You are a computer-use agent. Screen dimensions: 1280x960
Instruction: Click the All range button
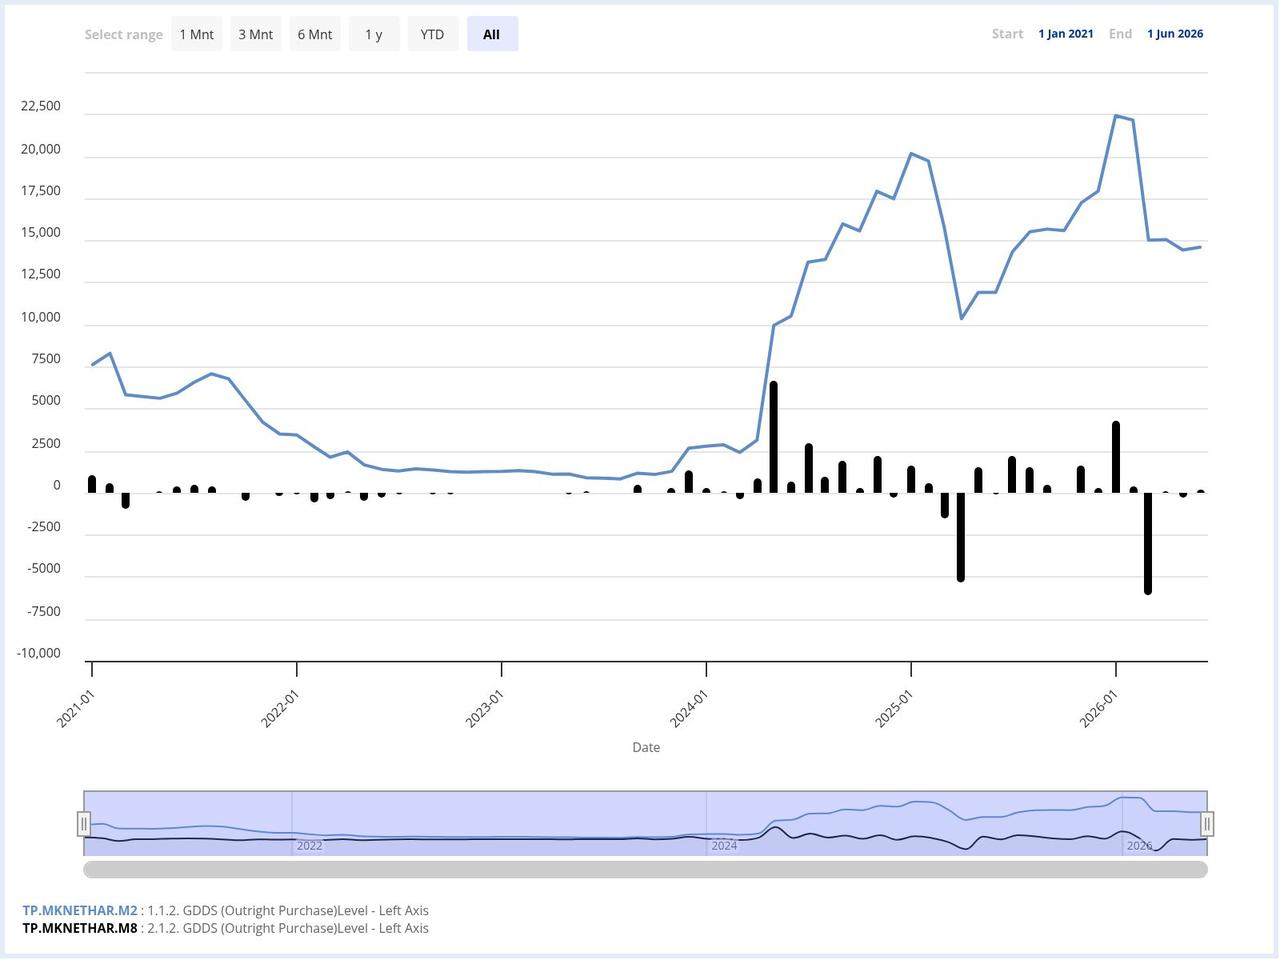click(491, 34)
